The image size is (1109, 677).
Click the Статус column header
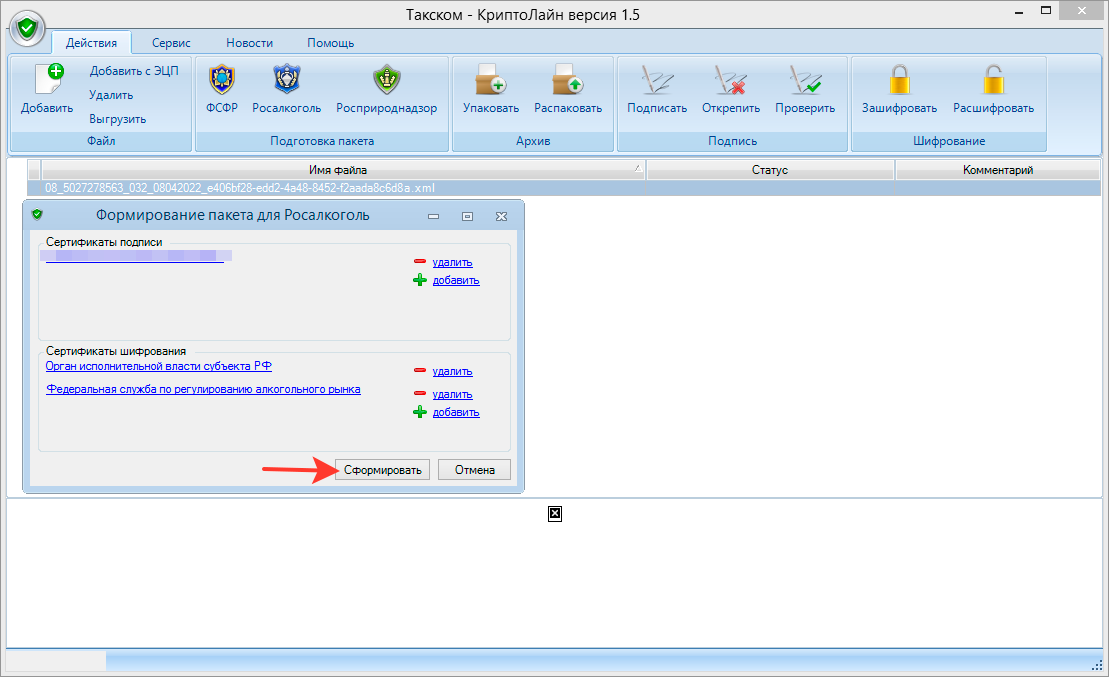770,170
